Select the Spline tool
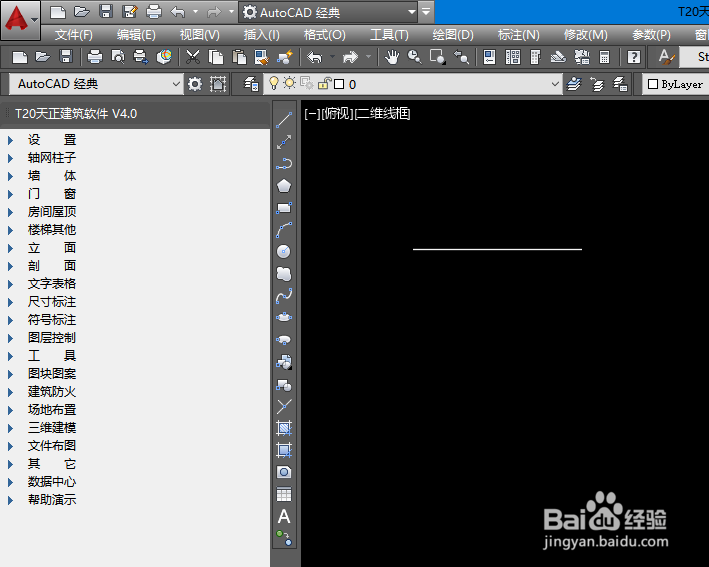Viewport: 709px width, 567px height. [x=284, y=296]
